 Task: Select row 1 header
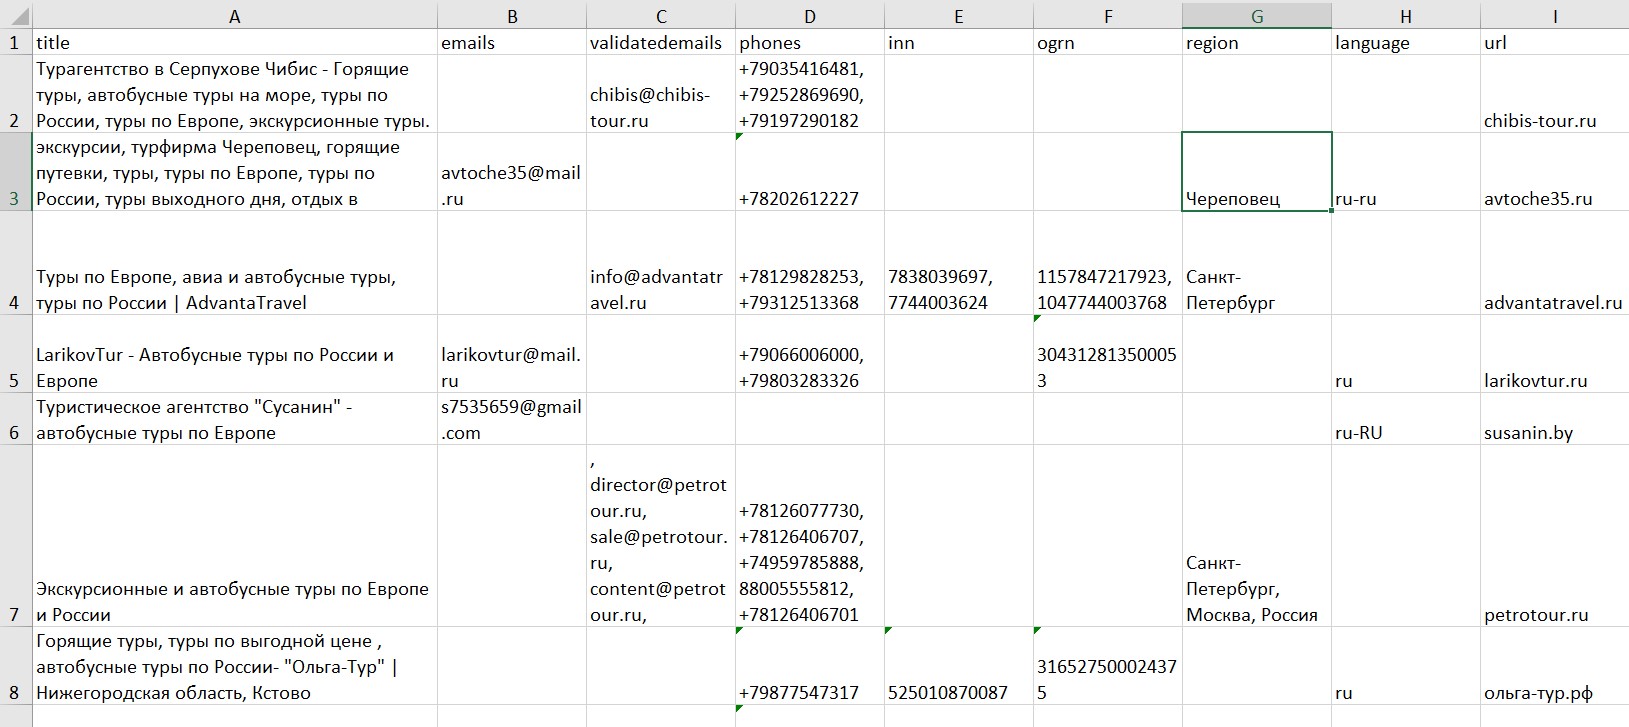click(16, 42)
